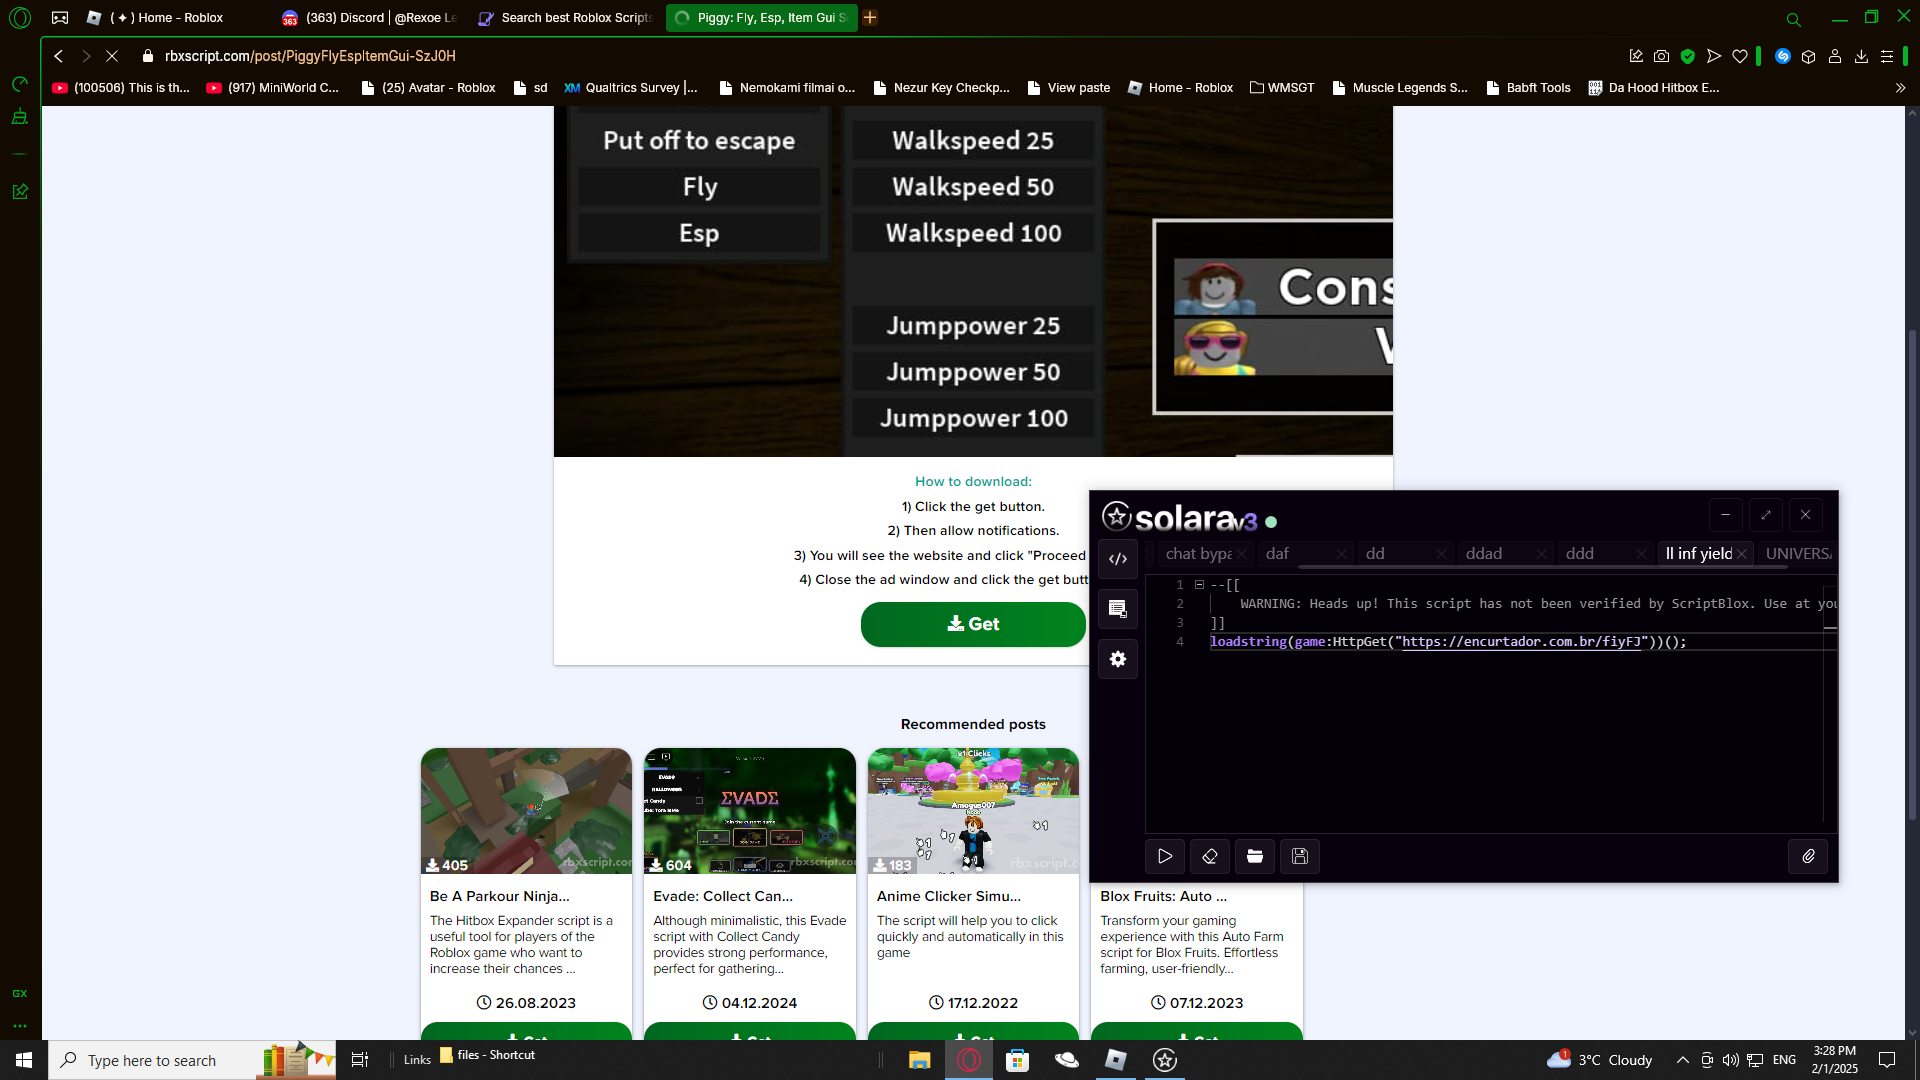Viewport: 1920px width, 1080px height.
Task: Toggle Opera GX ad blocker shield icon
Action: [1688, 56]
